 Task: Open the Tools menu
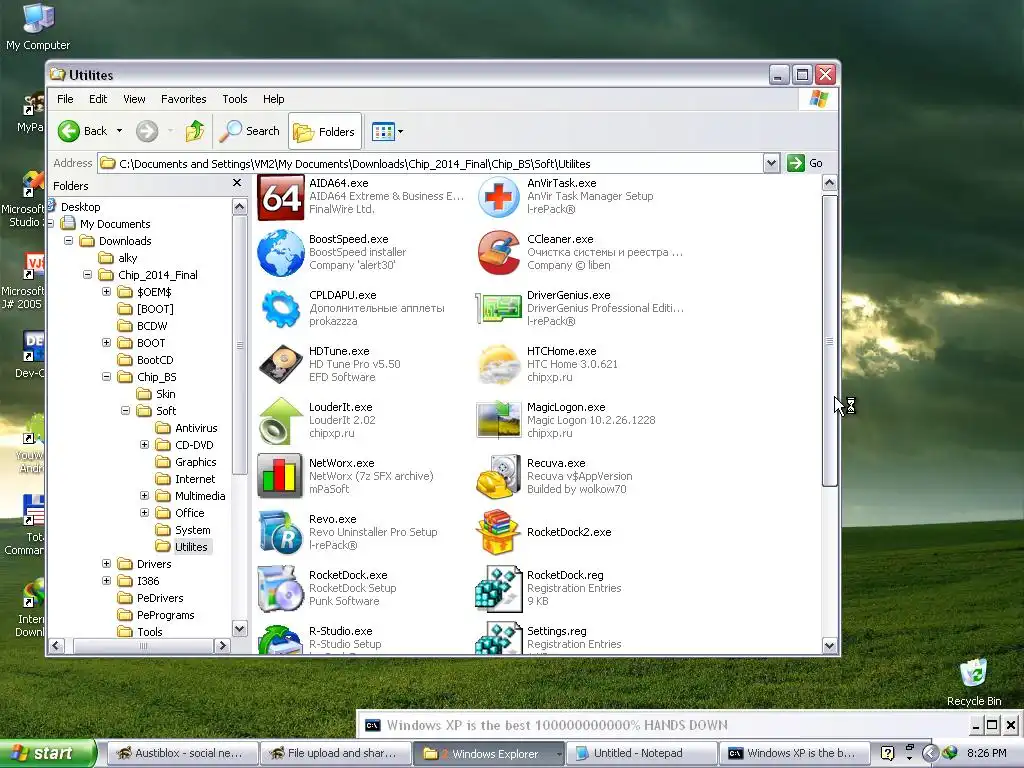(x=234, y=99)
